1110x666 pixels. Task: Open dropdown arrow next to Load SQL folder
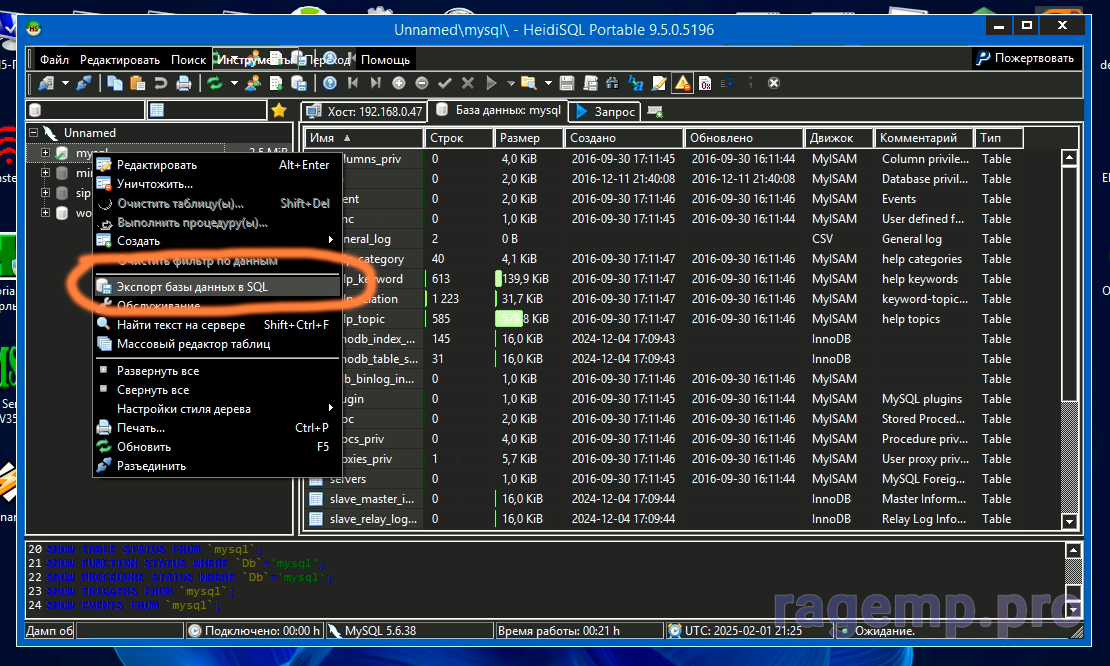click(x=548, y=84)
